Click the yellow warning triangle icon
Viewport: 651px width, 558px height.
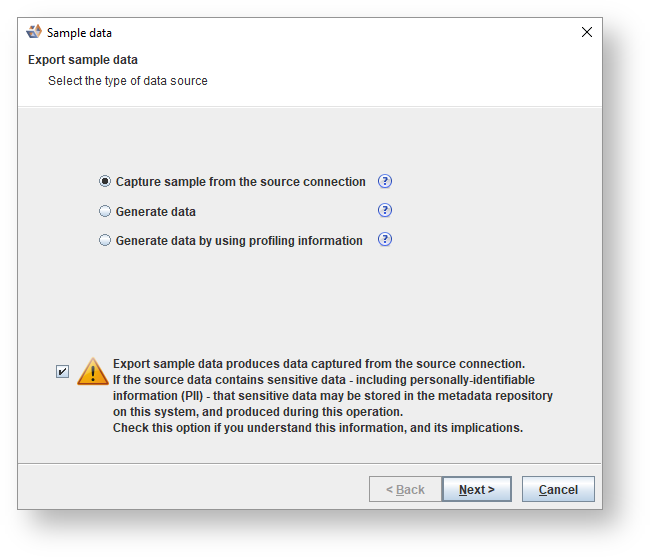click(x=93, y=372)
